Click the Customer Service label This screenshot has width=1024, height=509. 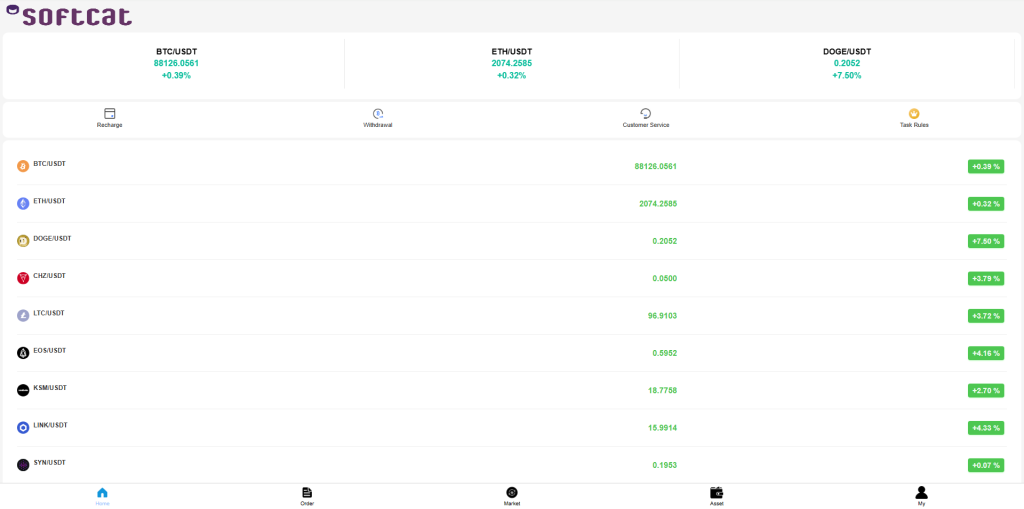pos(646,125)
